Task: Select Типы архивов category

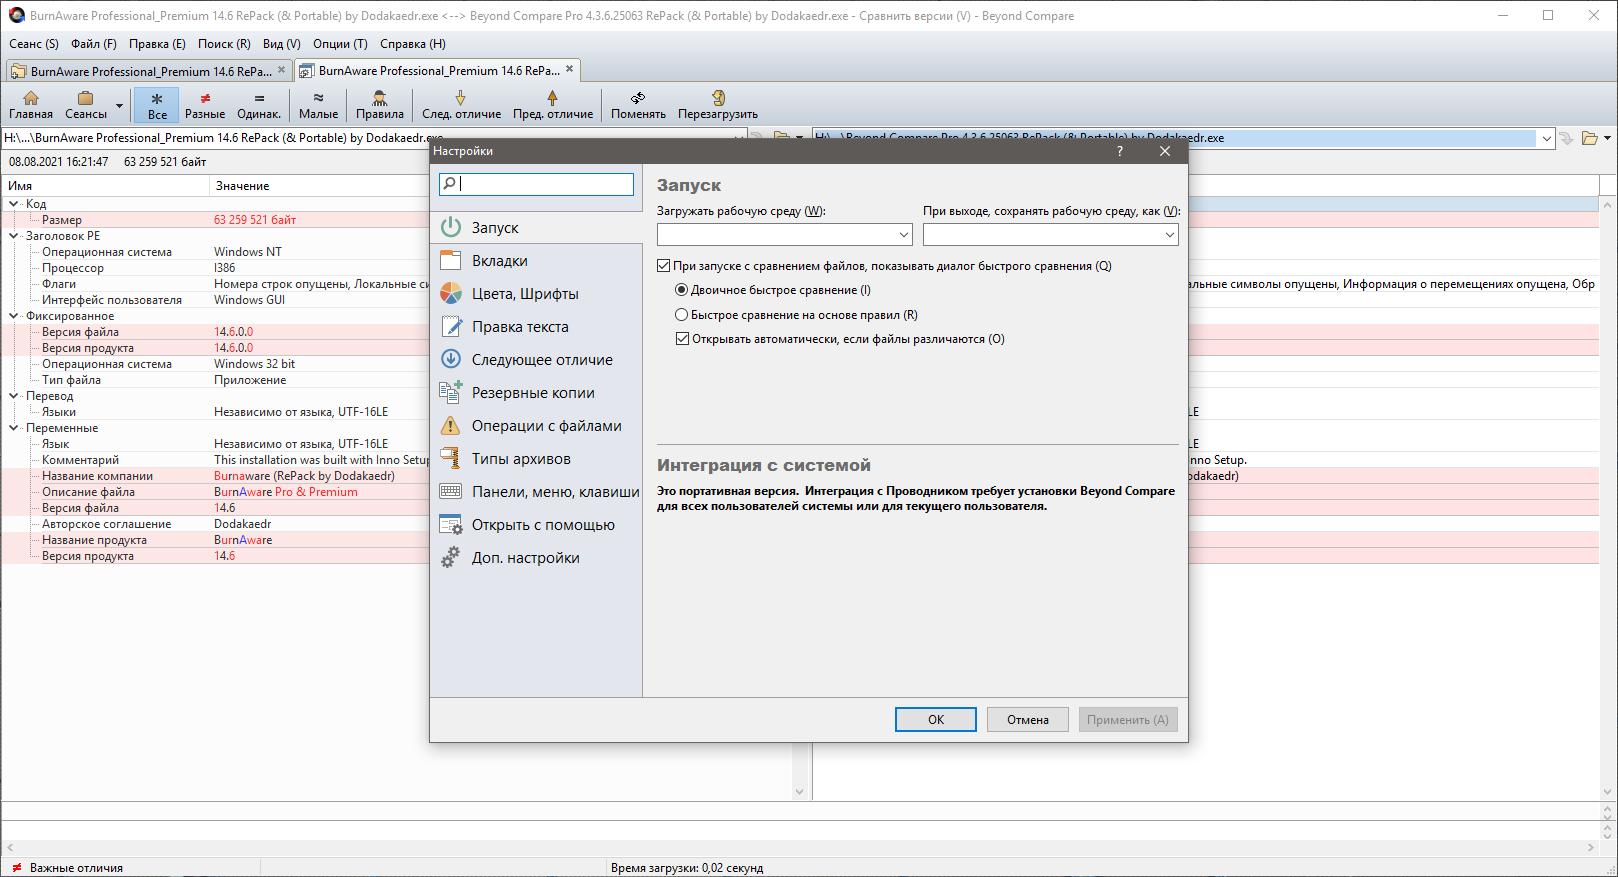Action: pyautogui.click(x=536, y=459)
